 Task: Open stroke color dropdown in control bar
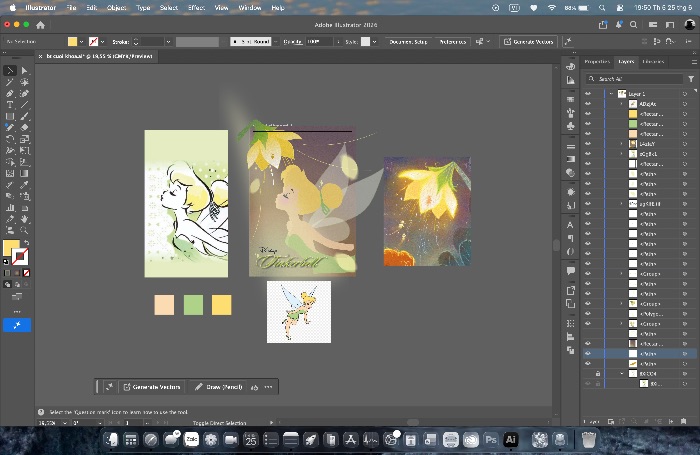point(103,42)
